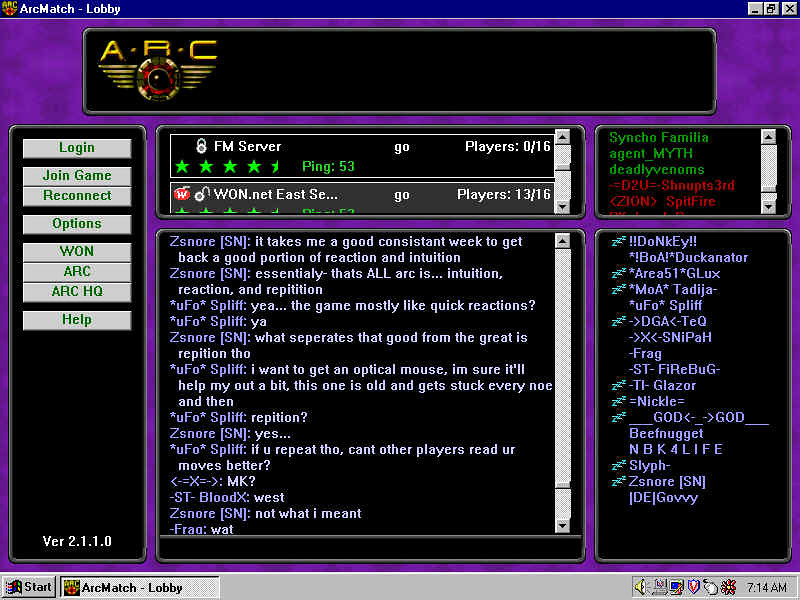Click the mouse icon in the system tray
Viewport: 800px width, 600px height.
[x=710, y=587]
